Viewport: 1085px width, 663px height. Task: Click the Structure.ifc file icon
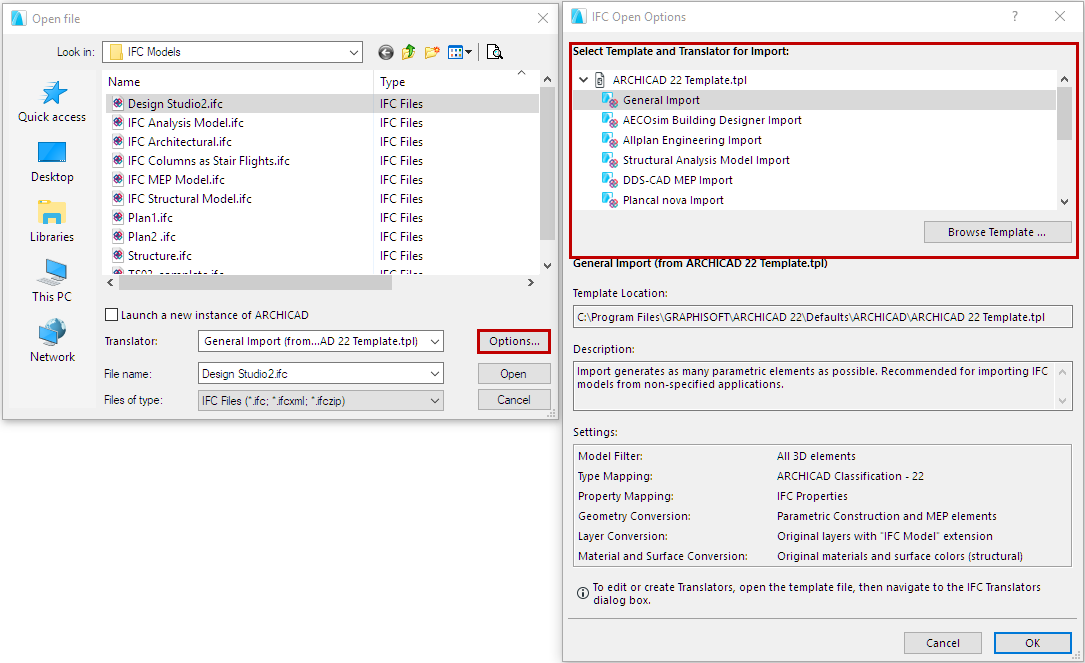click(x=118, y=255)
